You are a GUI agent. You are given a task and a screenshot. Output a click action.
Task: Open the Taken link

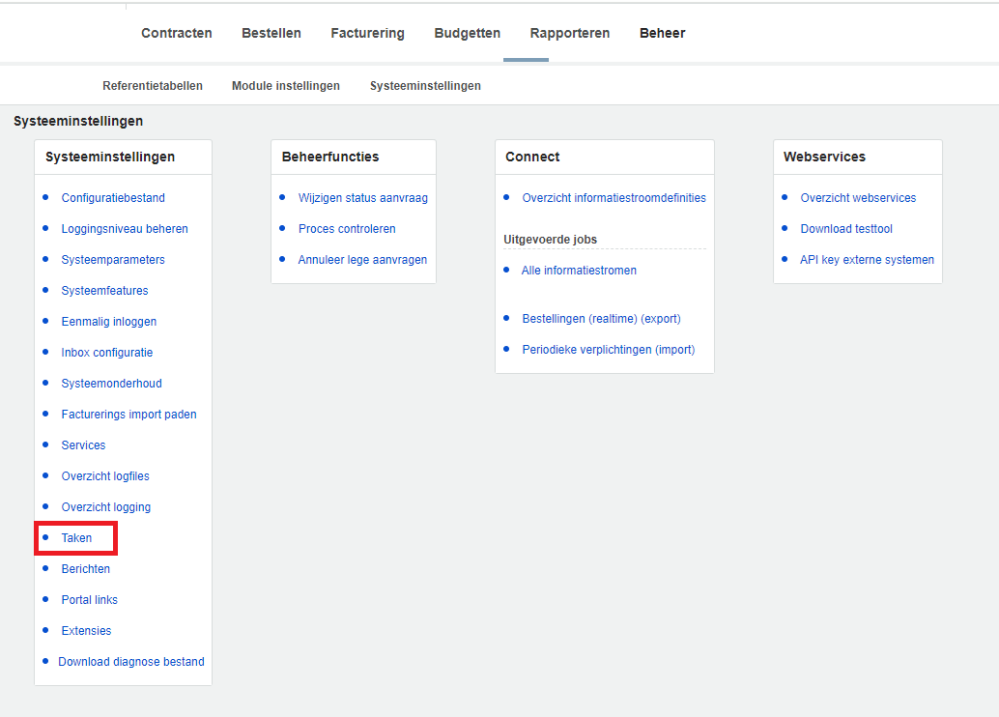coord(76,538)
